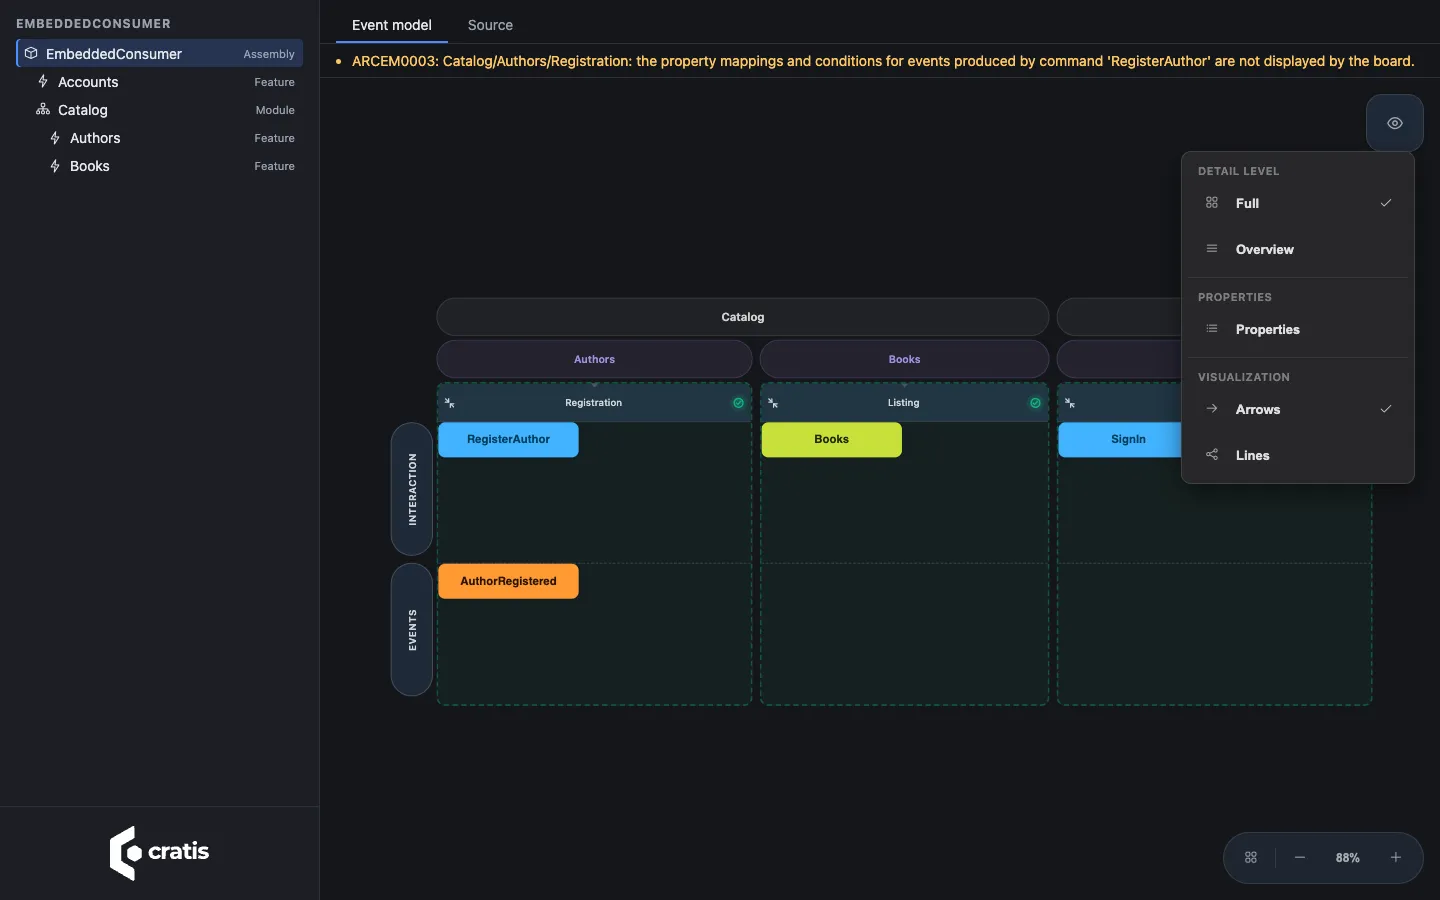This screenshot has height=900, width=1440.
Task: Collapse the Registration slice
Action: pos(450,403)
